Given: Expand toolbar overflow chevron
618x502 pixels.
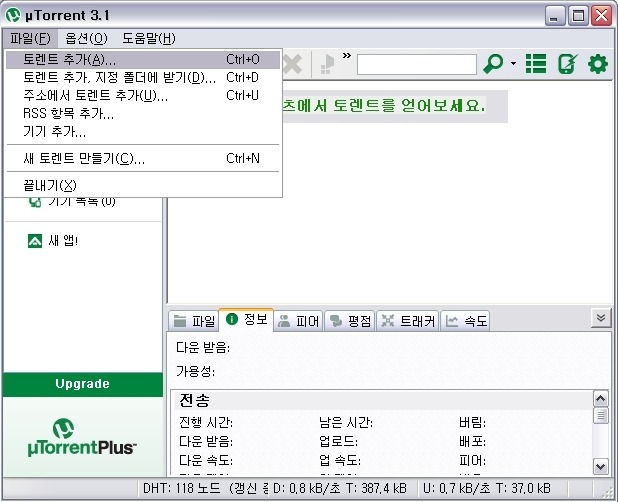Looking at the screenshot, I should (x=346, y=56).
